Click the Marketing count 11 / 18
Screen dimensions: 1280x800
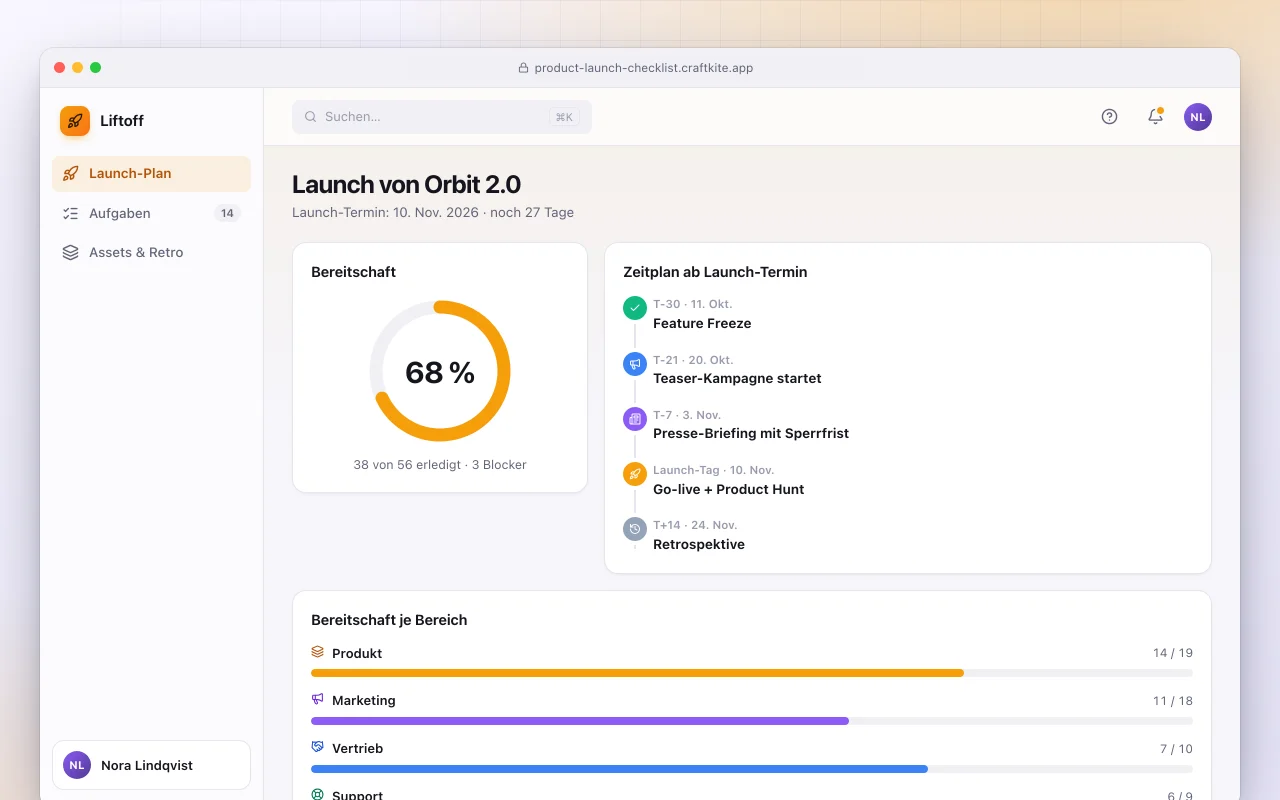click(x=1173, y=701)
